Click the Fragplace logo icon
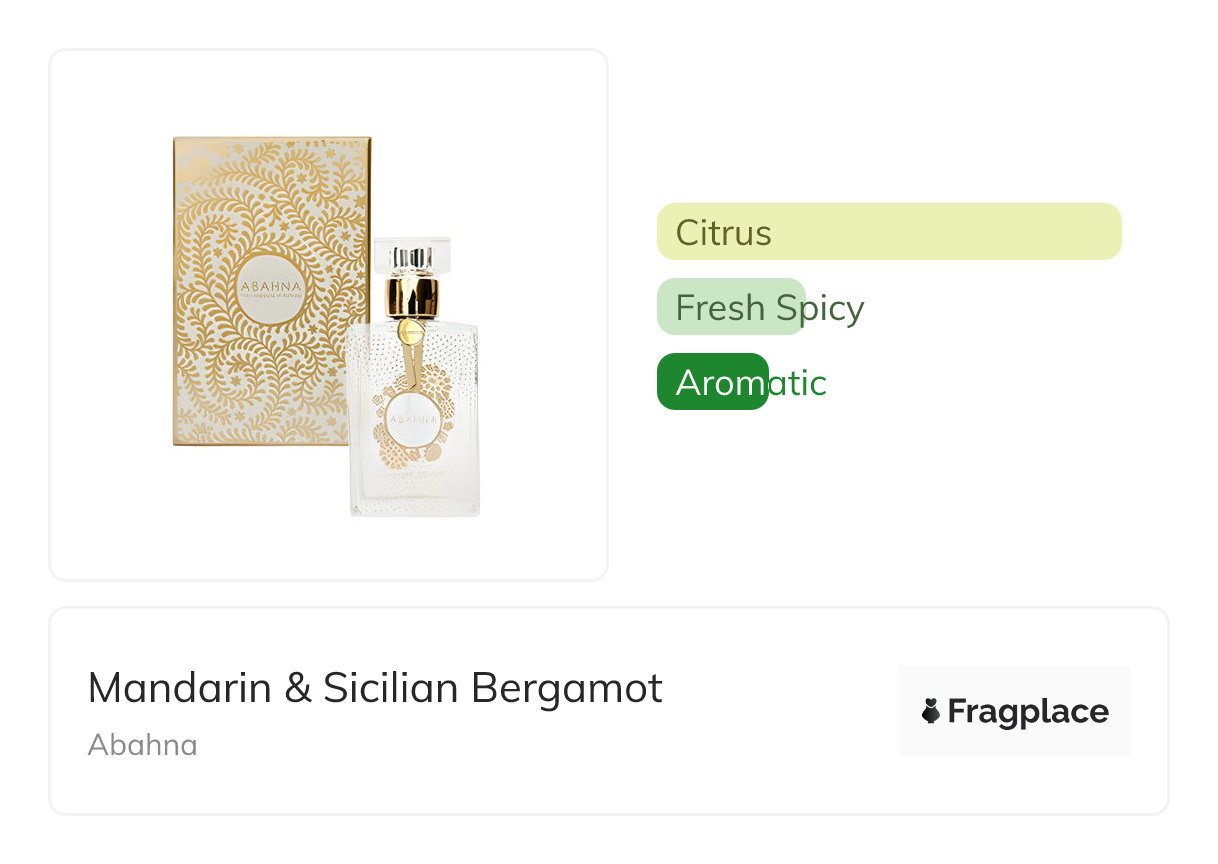The width and height of the screenshot is (1218, 864). click(931, 711)
